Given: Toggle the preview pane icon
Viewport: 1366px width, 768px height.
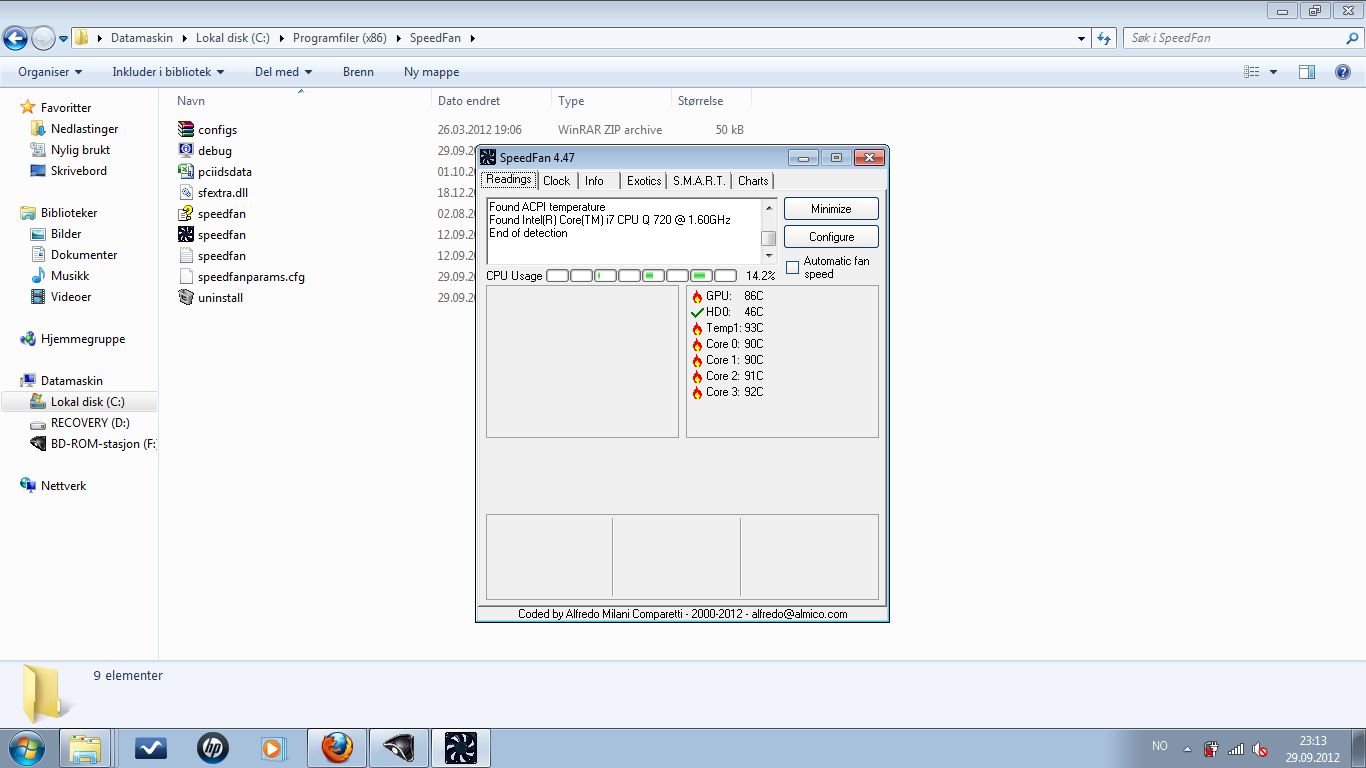Looking at the screenshot, I should pos(1307,72).
